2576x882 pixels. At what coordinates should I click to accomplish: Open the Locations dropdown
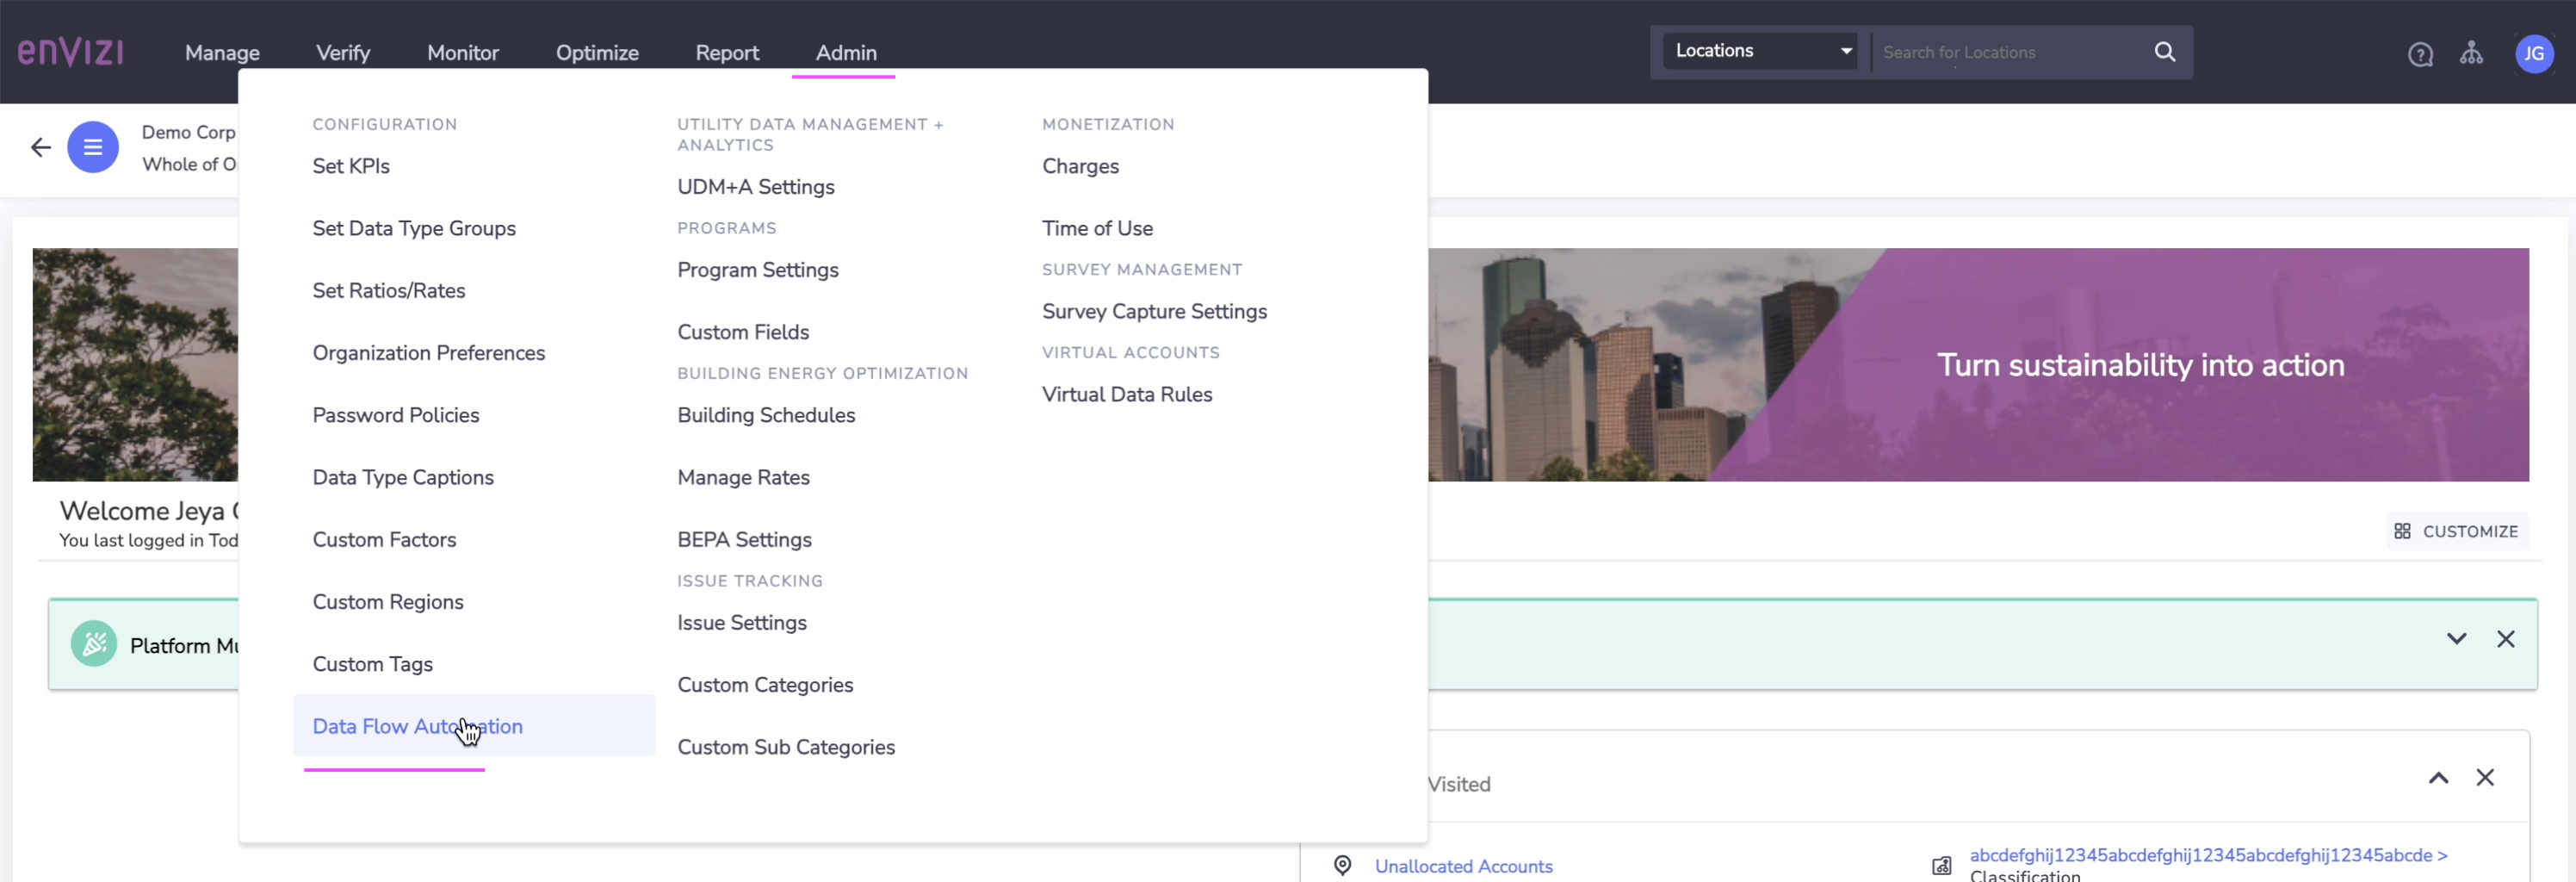click(1759, 51)
